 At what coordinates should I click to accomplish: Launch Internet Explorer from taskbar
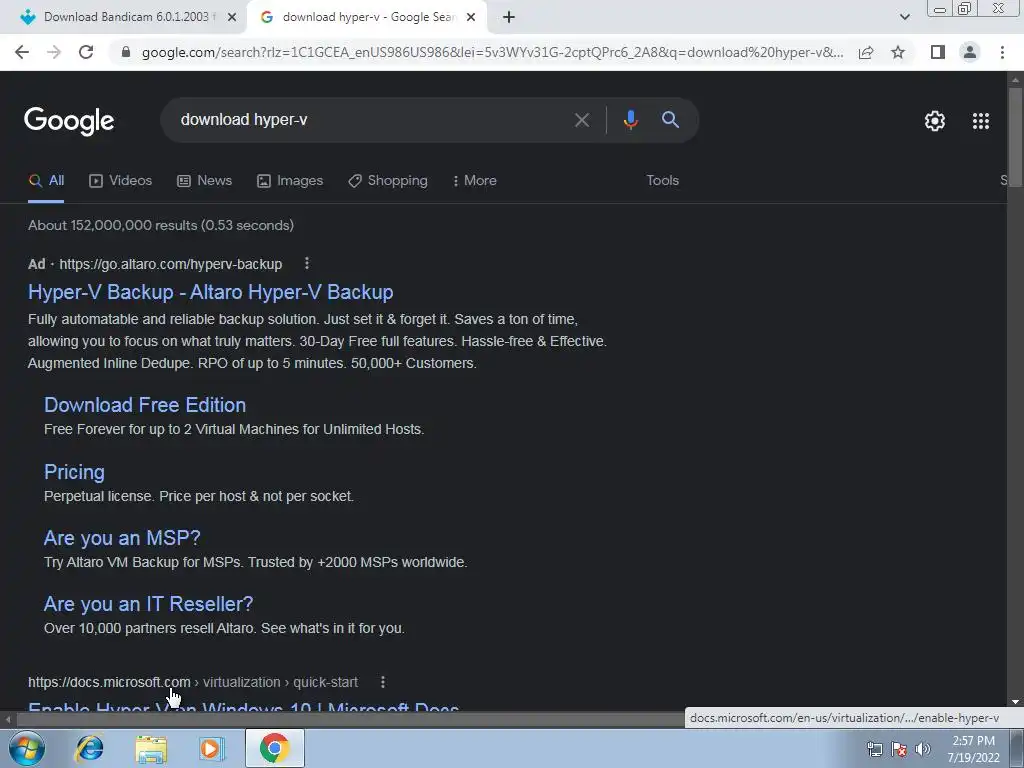pos(89,748)
